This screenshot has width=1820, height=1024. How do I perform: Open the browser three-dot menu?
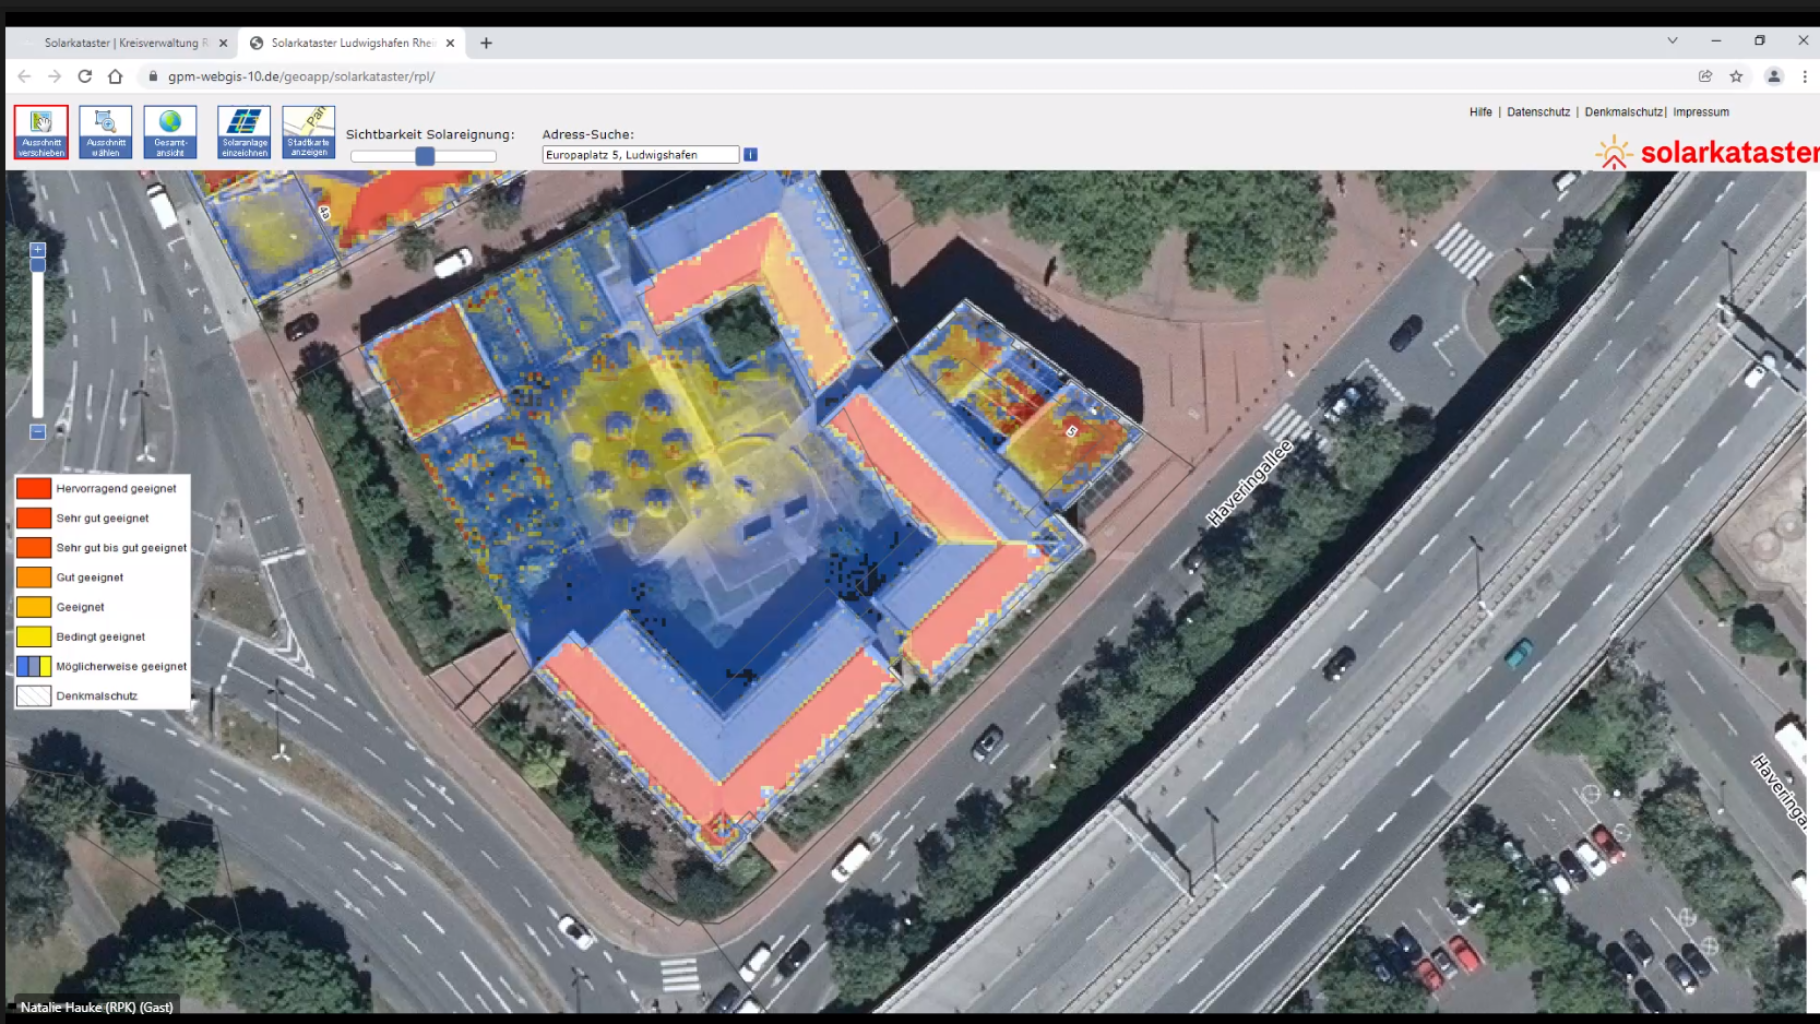tap(1804, 76)
